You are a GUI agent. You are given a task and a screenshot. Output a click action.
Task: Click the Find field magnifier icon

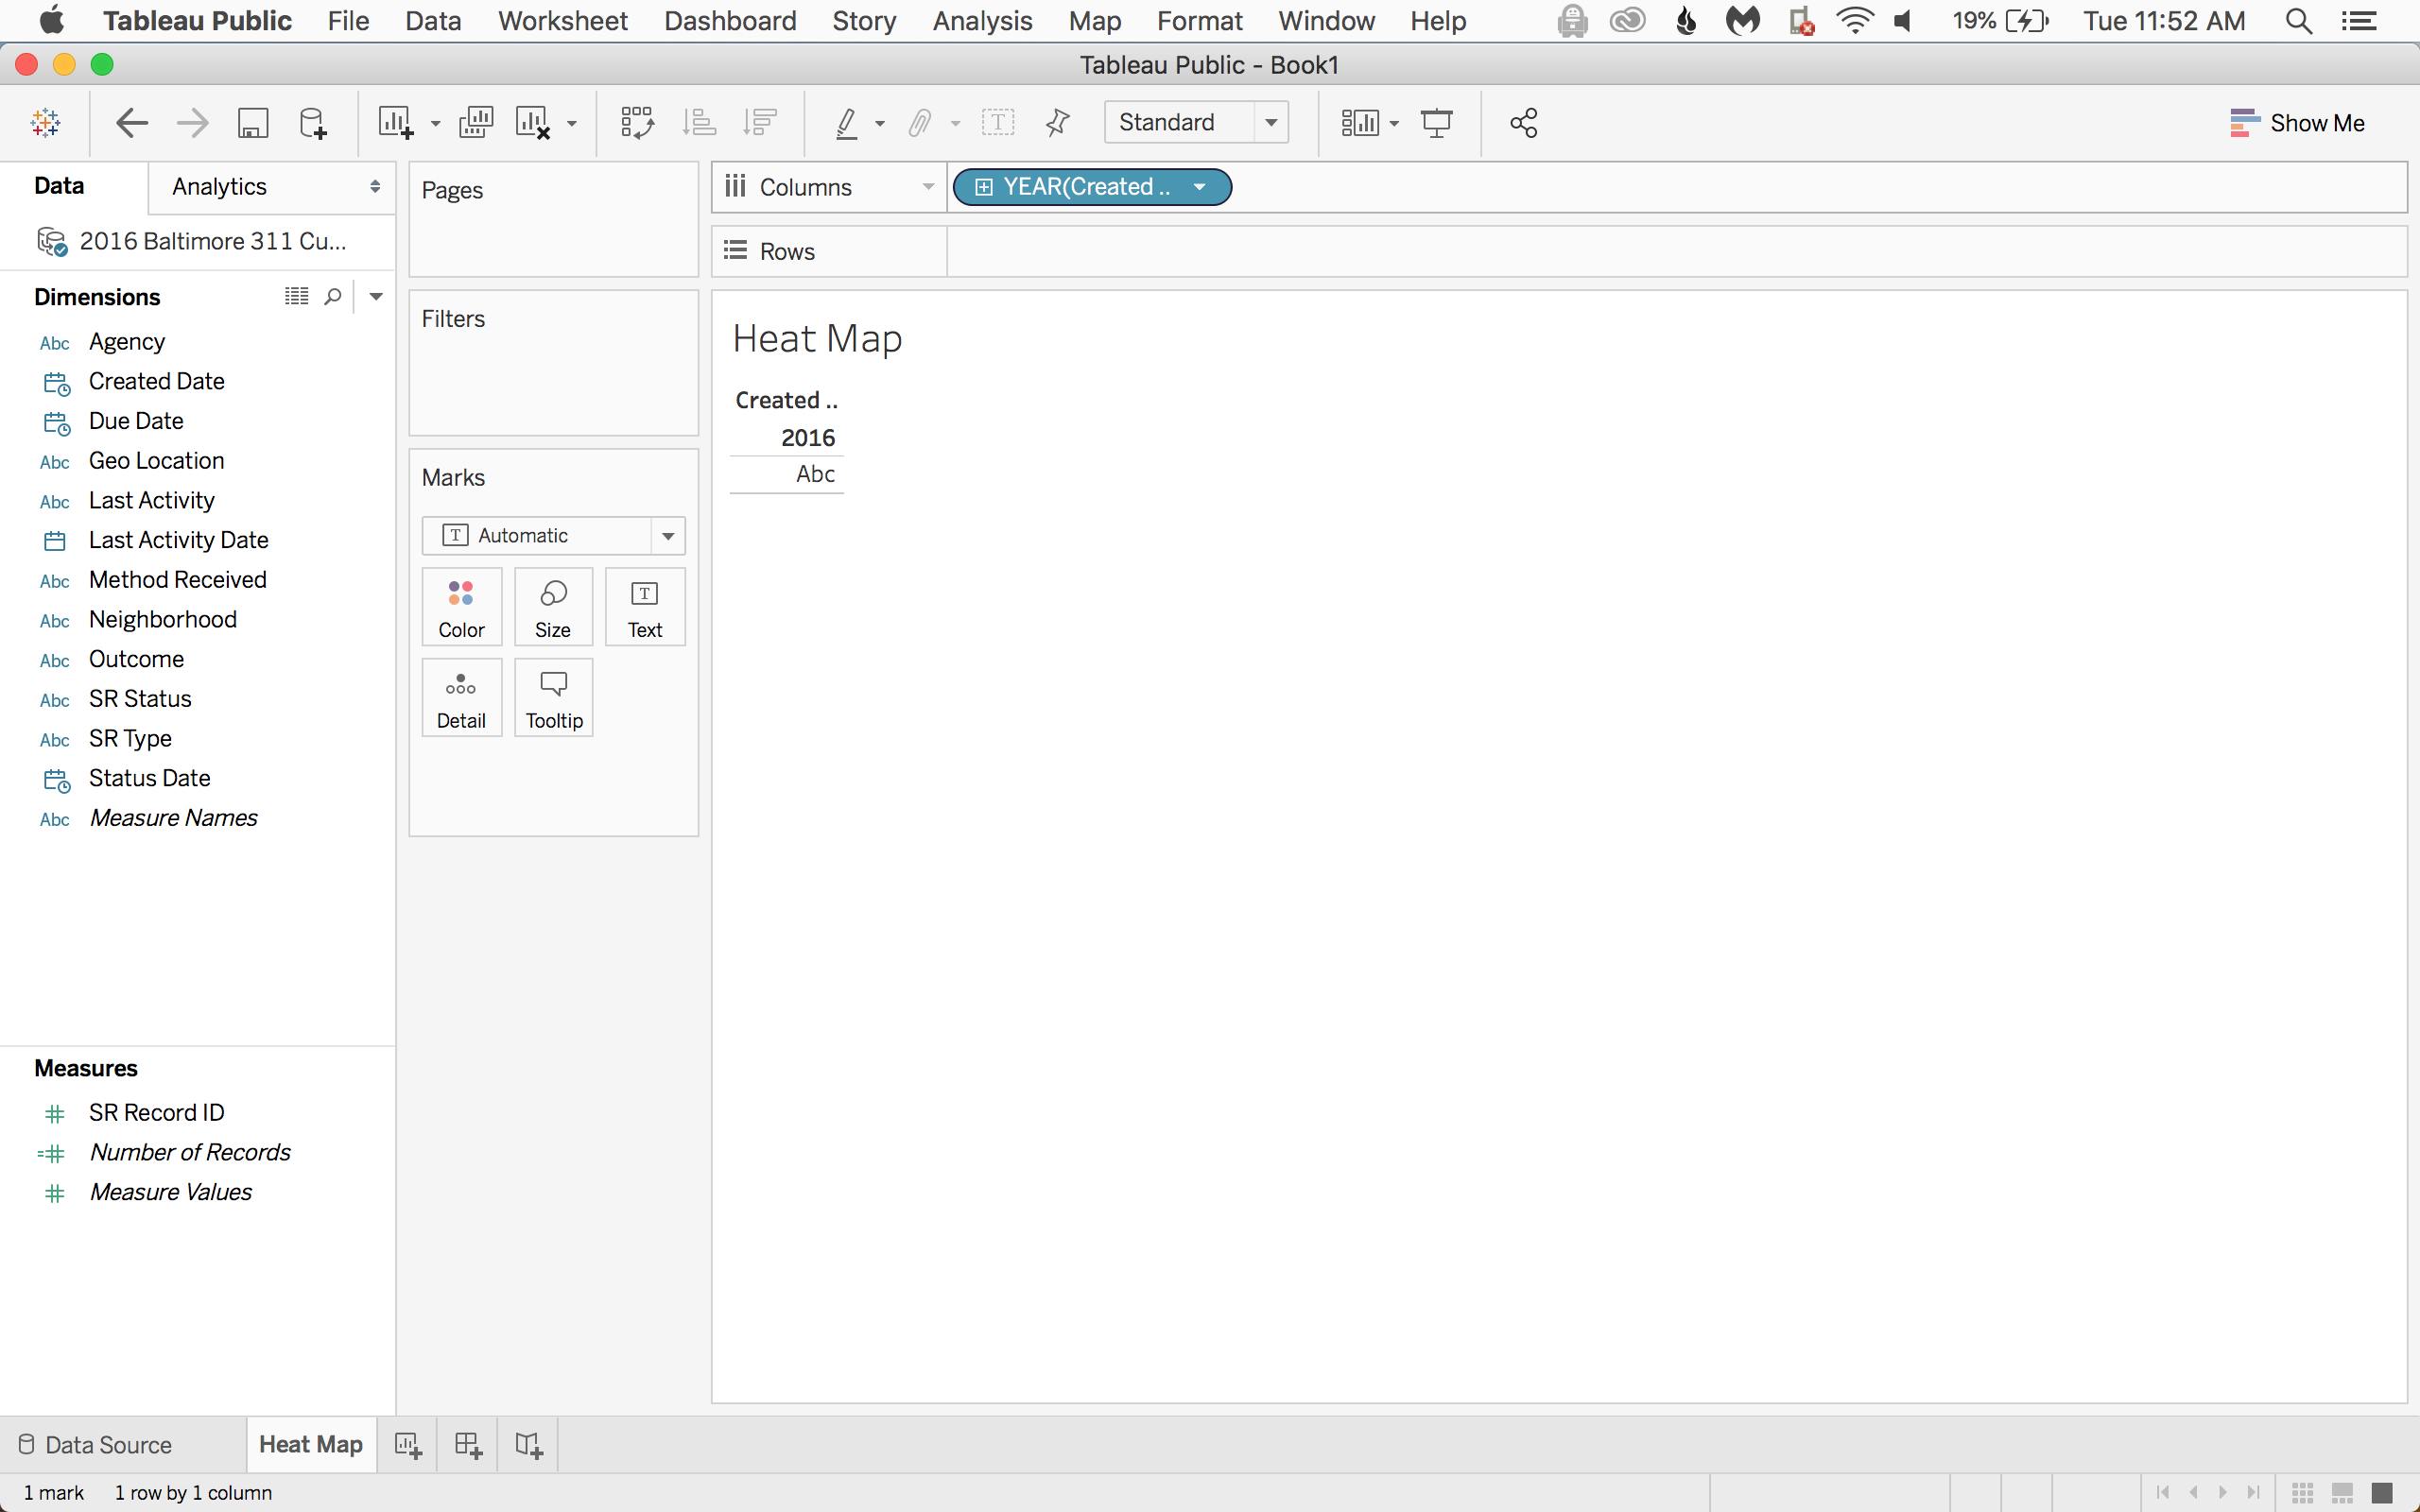(x=333, y=296)
